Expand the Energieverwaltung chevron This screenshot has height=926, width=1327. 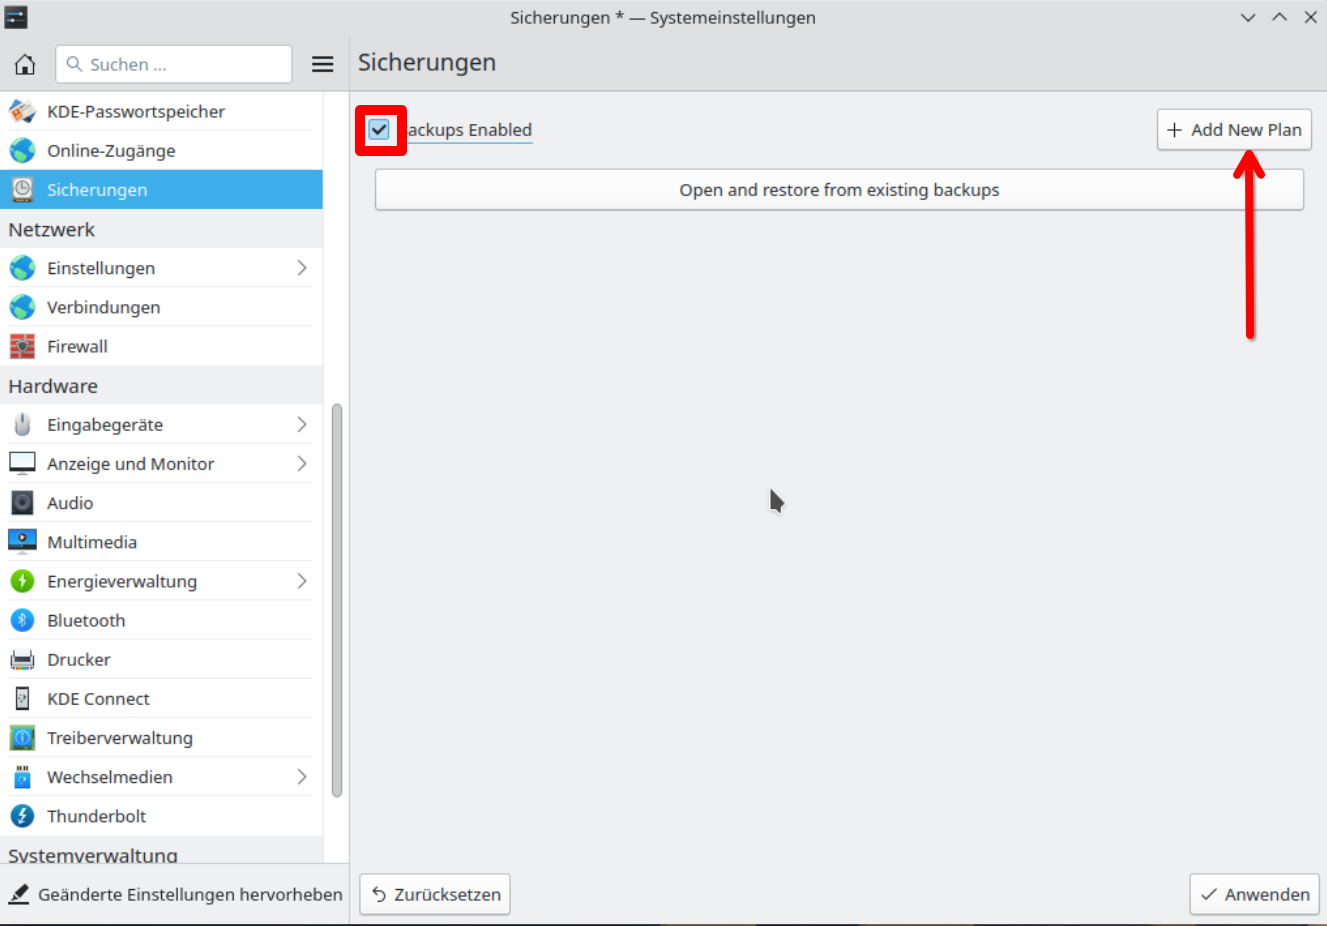tap(301, 582)
